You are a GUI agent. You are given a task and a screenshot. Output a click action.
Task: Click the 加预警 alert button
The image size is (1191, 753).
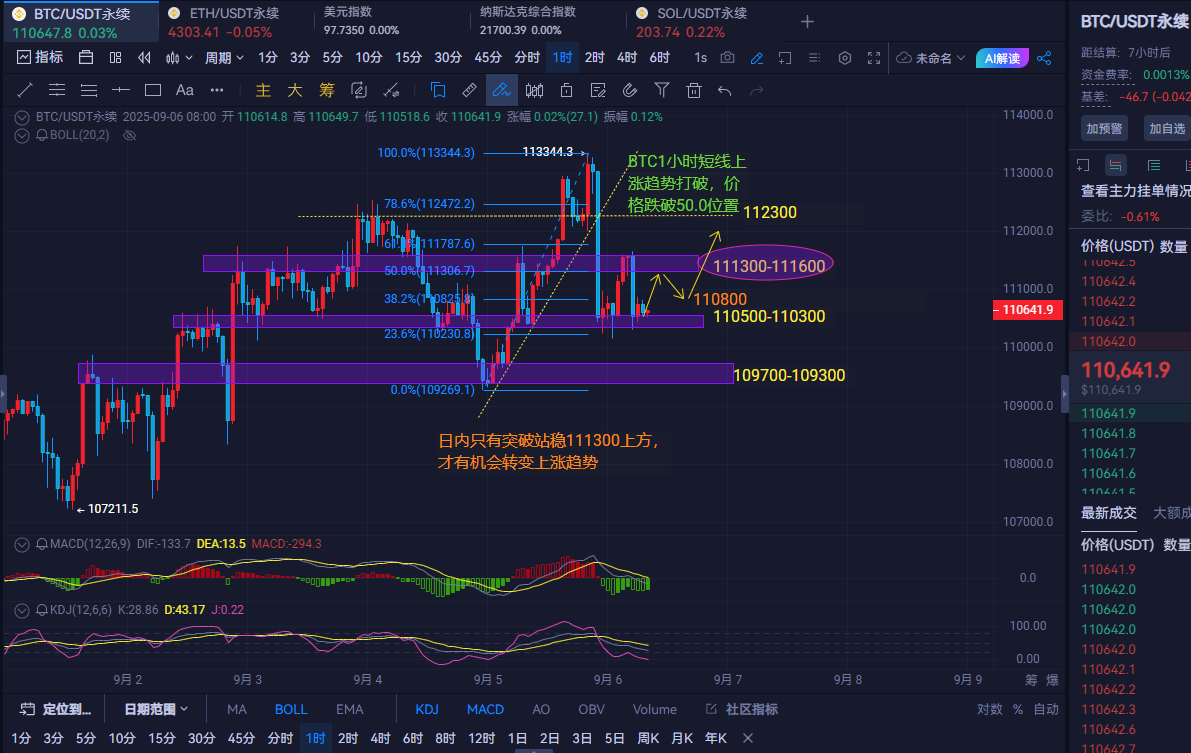point(1104,128)
